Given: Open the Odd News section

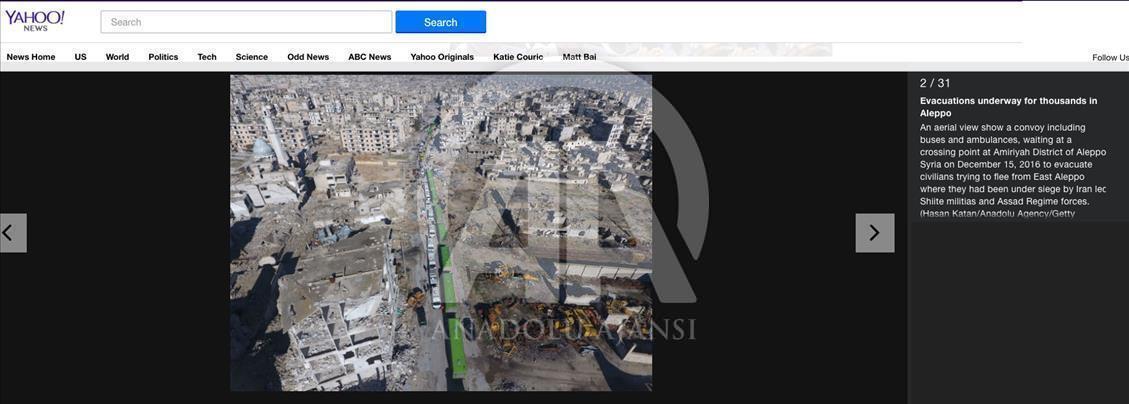Looking at the screenshot, I should [308, 57].
